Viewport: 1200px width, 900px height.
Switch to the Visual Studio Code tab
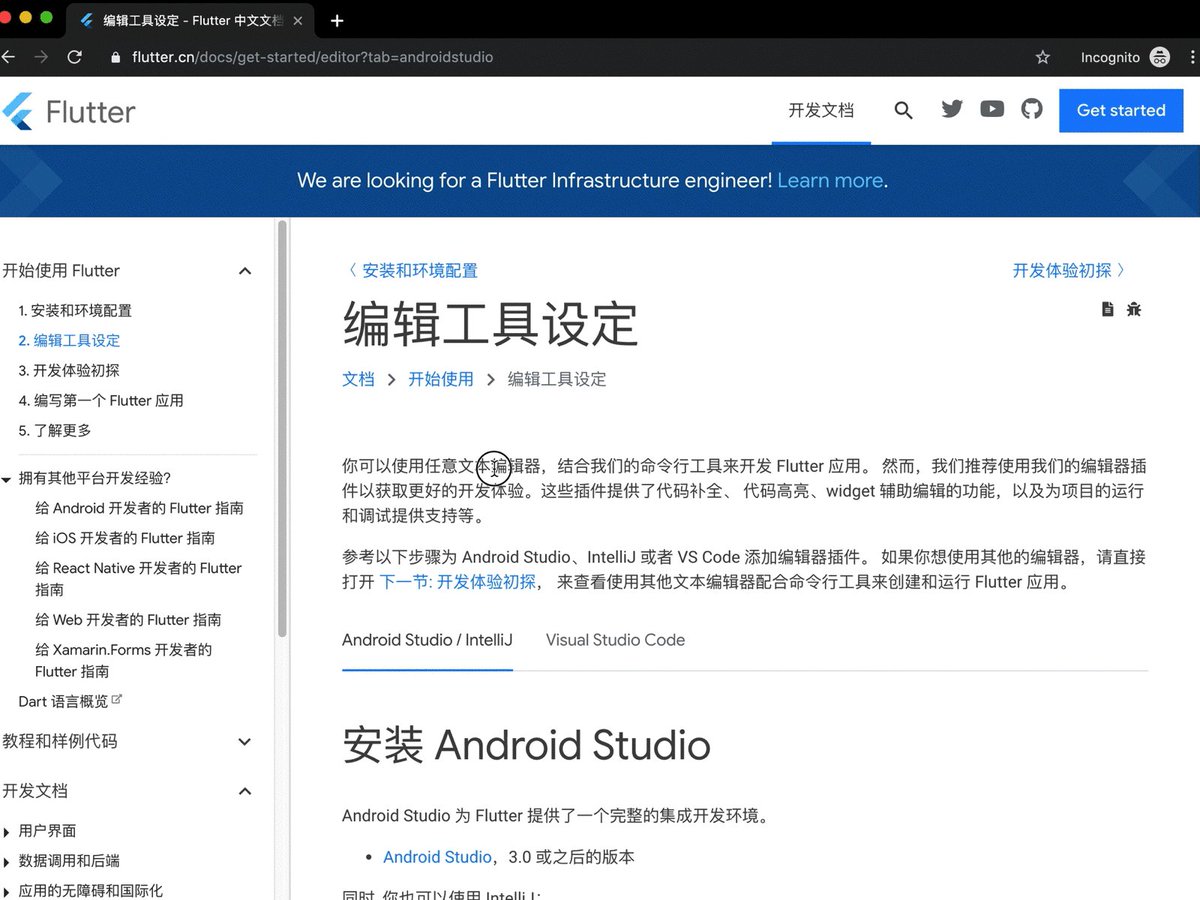(x=615, y=640)
